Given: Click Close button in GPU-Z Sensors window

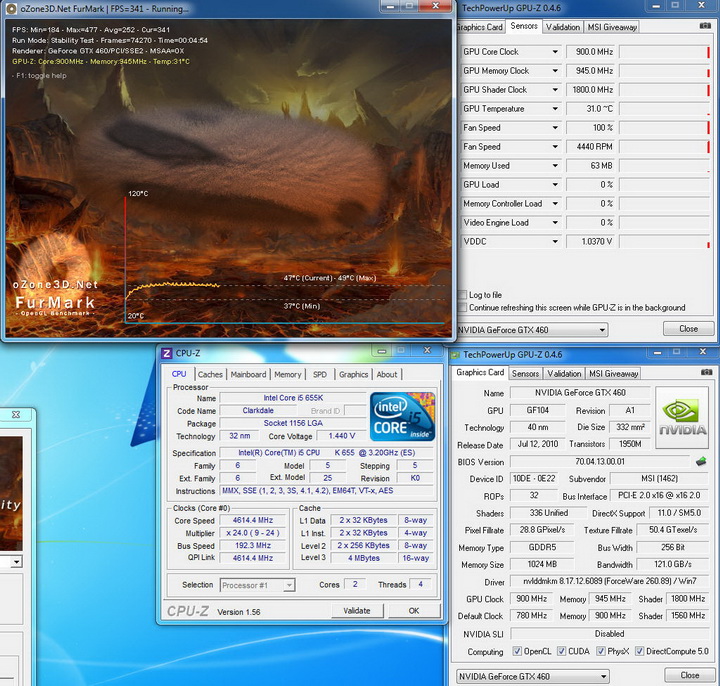Looking at the screenshot, I should [688, 329].
